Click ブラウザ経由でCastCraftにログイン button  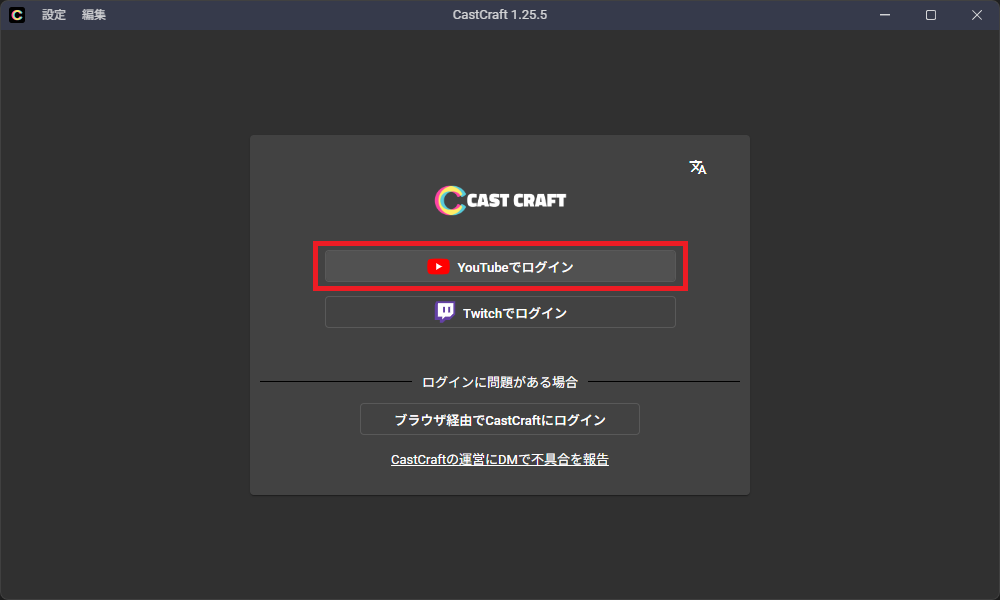[x=500, y=420]
